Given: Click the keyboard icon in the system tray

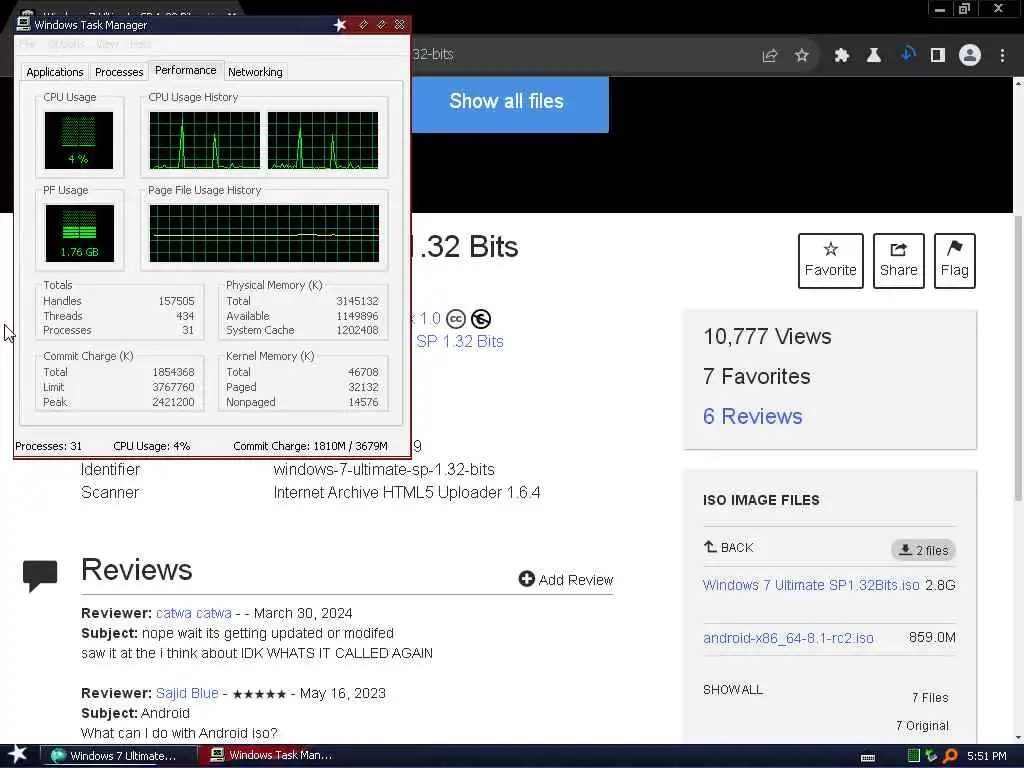Looking at the screenshot, I should pos(868,758).
